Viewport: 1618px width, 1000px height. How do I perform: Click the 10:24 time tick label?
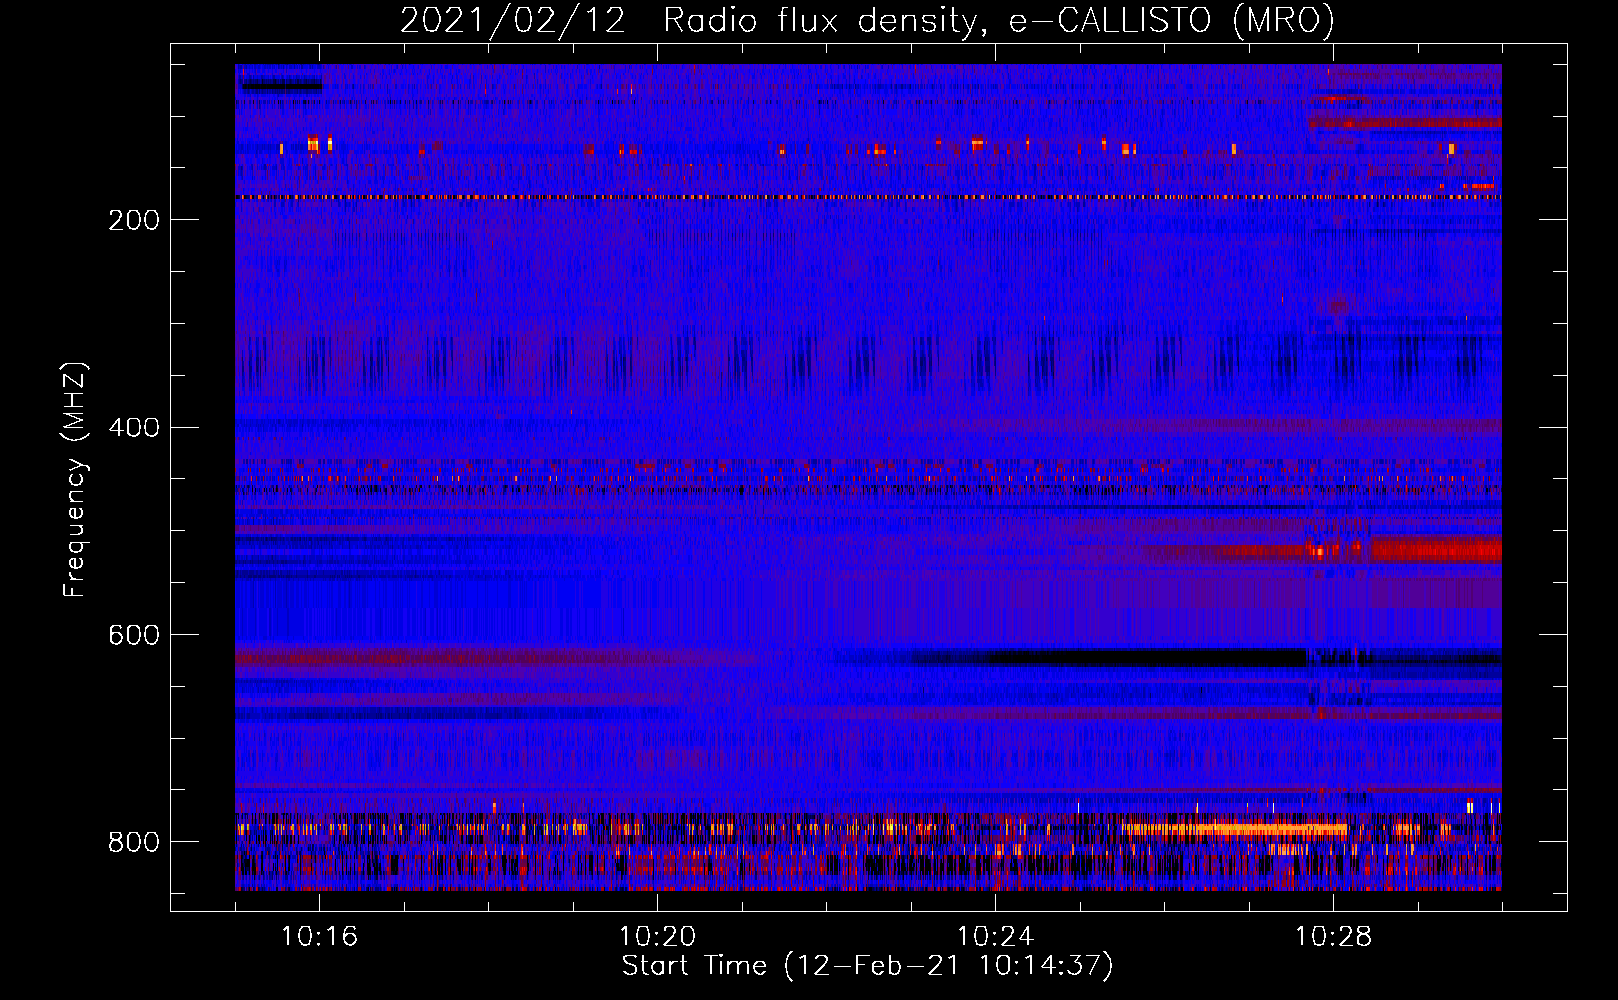point(995,937)
